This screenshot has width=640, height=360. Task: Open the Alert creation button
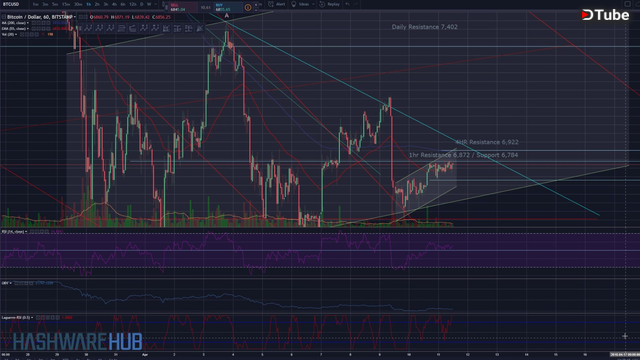pos(280,4)
